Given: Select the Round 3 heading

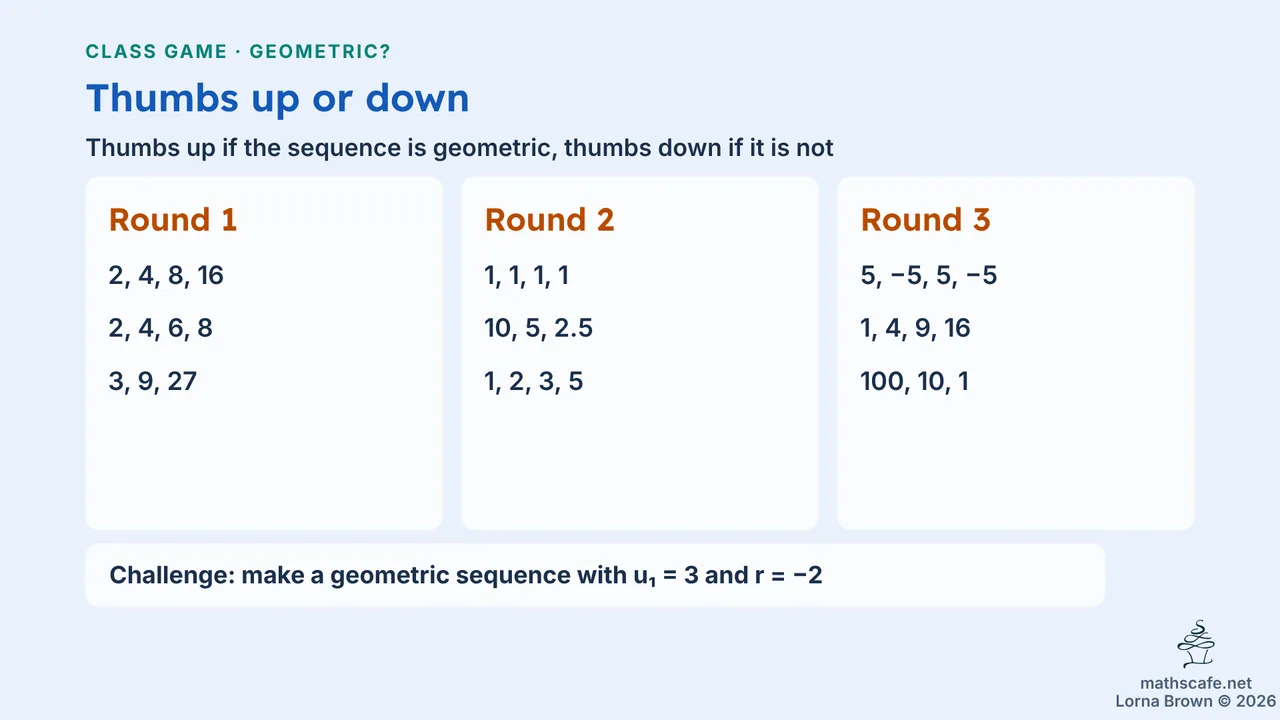Looking at the screenshot, I should point(925,220).
